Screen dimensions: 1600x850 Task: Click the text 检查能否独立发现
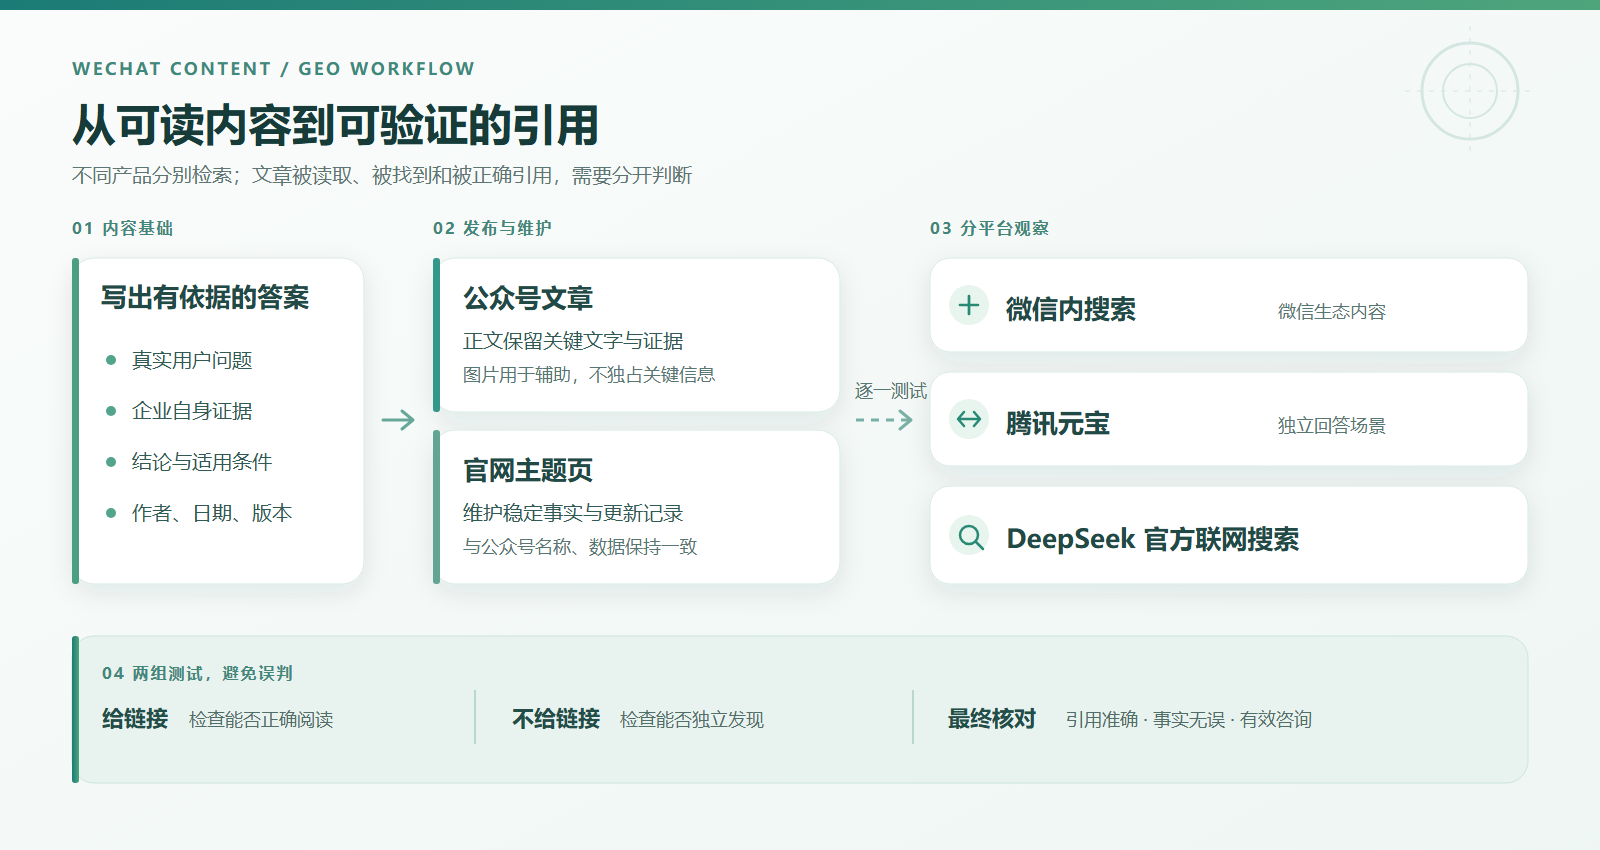click(x=692, y=720)
